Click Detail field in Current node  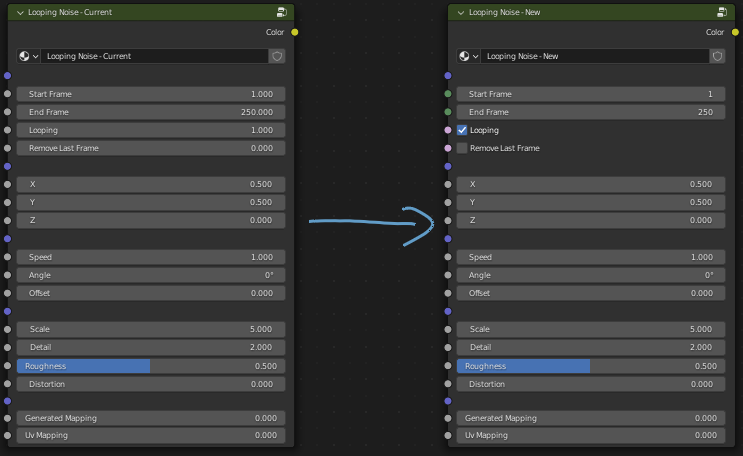point(151,347)
